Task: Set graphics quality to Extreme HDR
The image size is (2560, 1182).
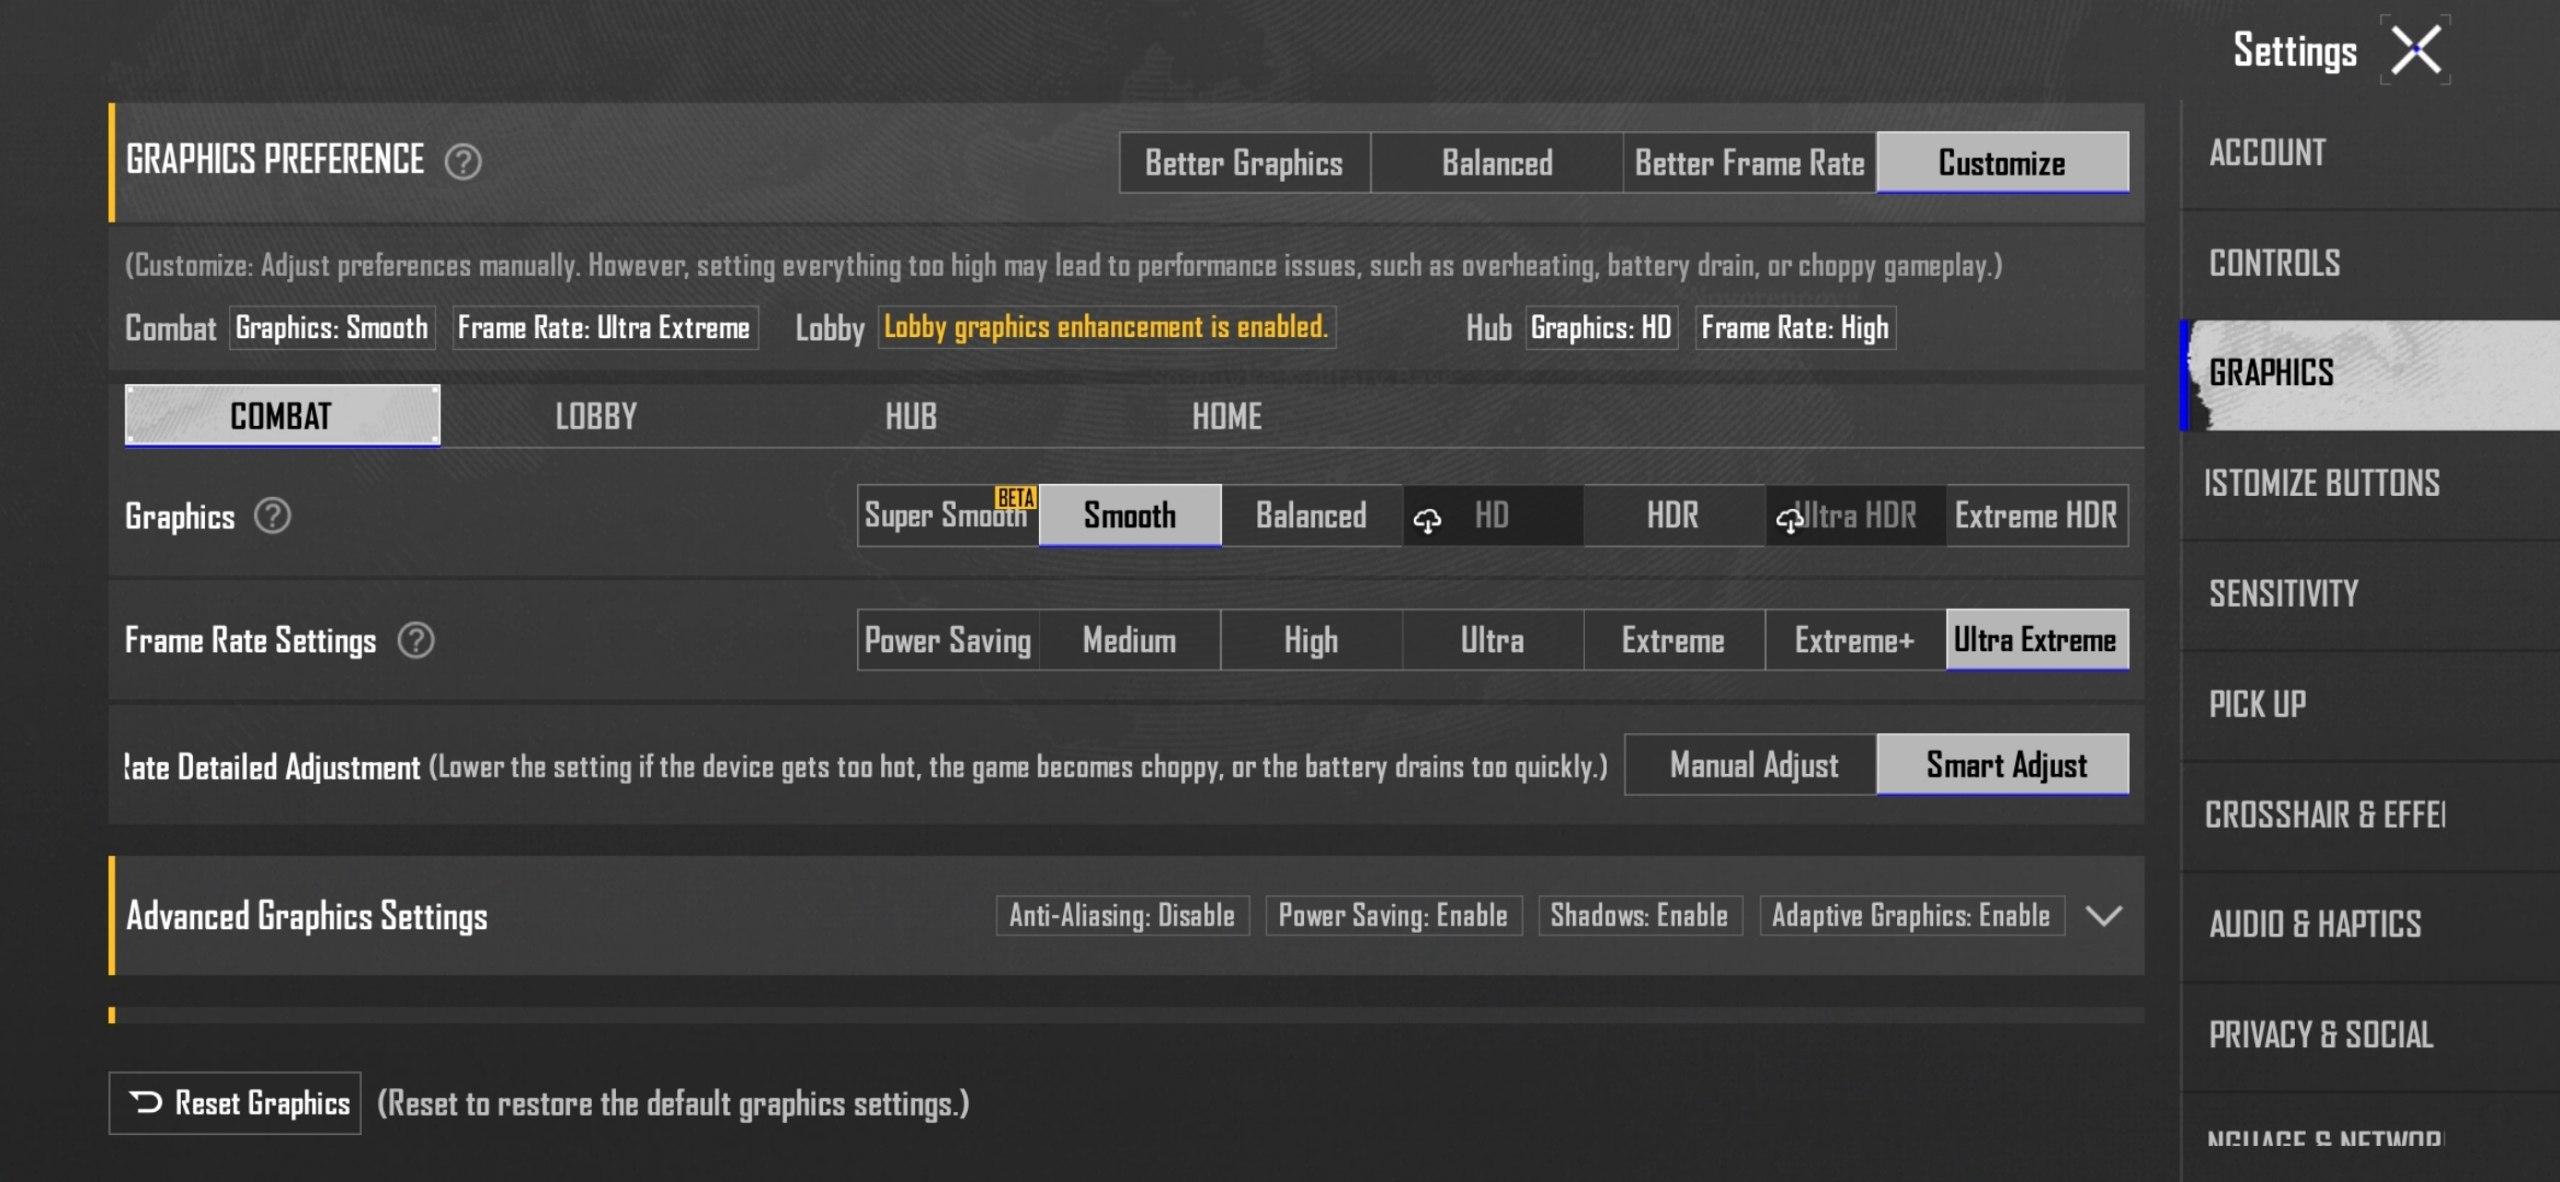Action: [x=2035, y=516]
